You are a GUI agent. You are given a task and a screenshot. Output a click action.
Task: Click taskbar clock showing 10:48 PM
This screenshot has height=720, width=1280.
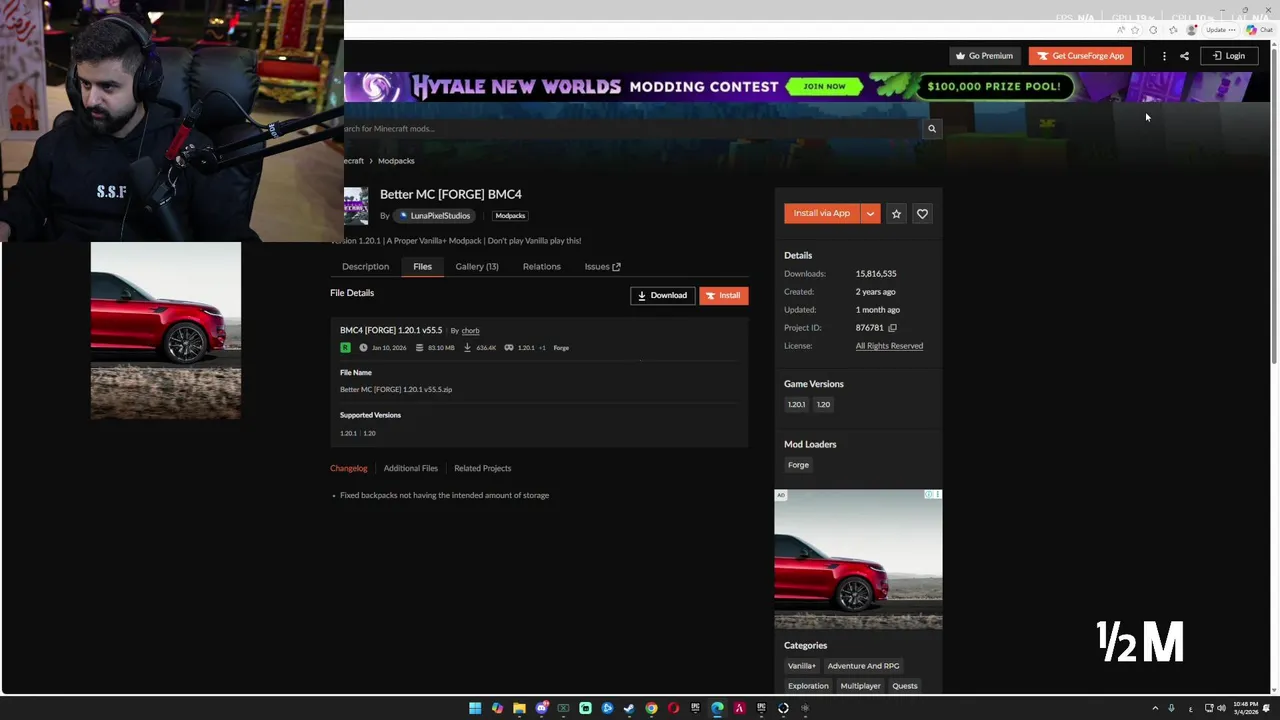pos(1246,708)
